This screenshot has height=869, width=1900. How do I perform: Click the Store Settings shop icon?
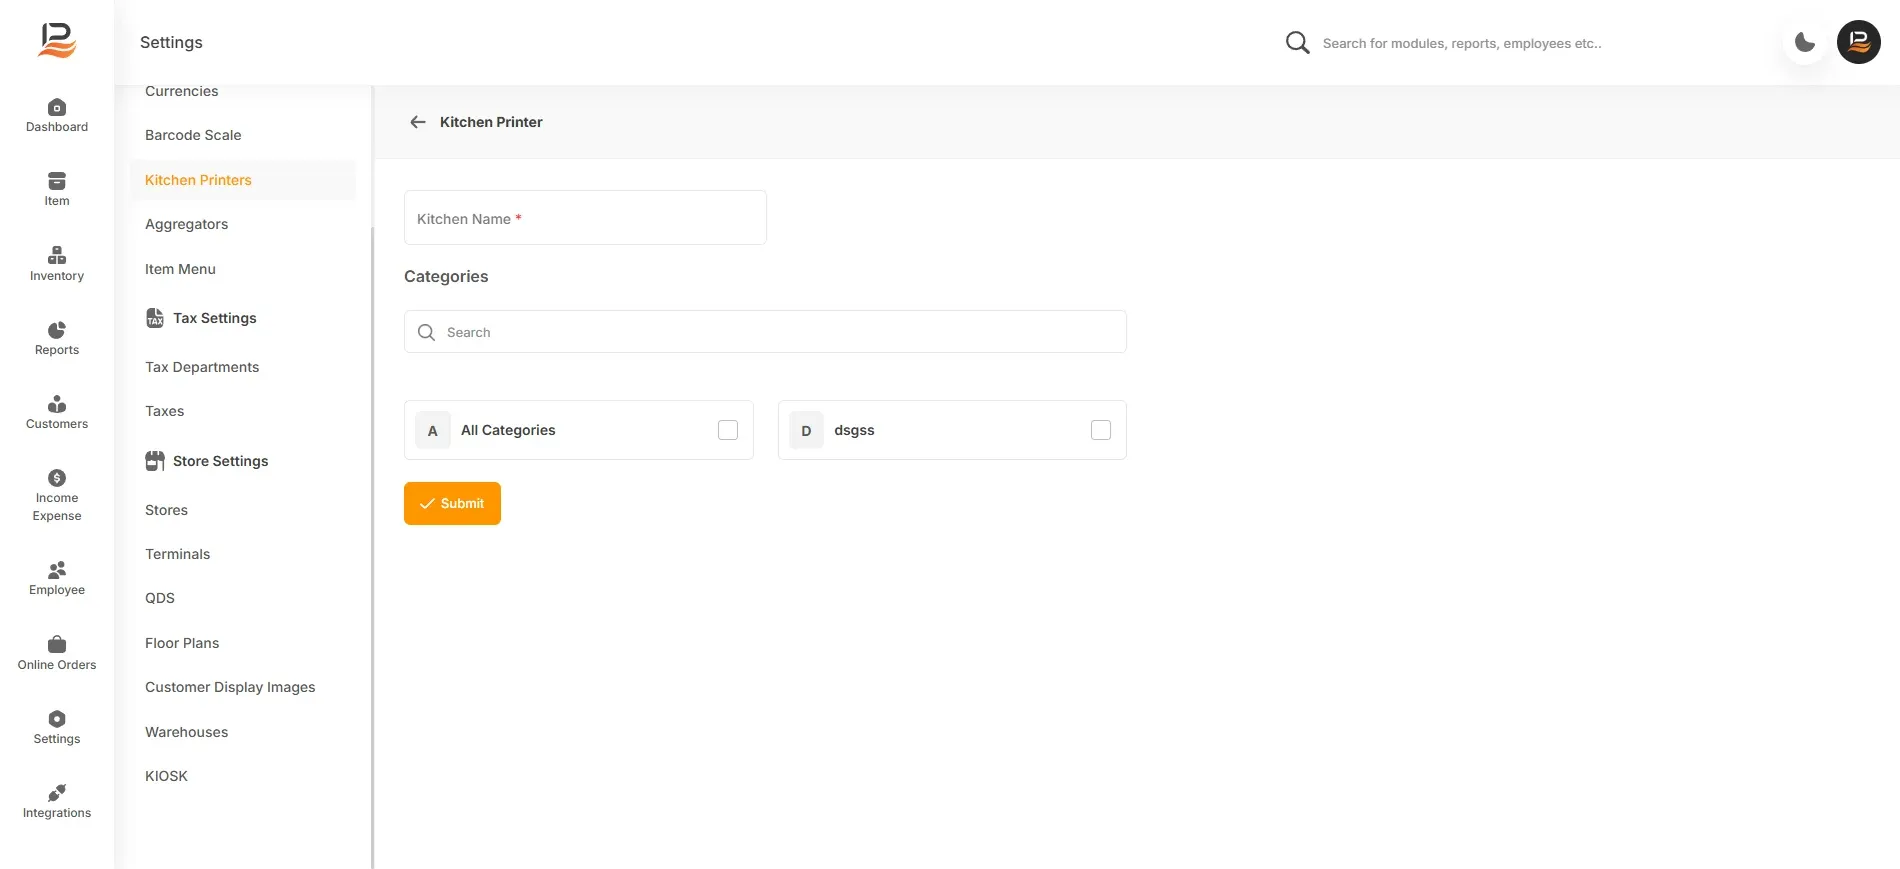click(x=155, y=461)
